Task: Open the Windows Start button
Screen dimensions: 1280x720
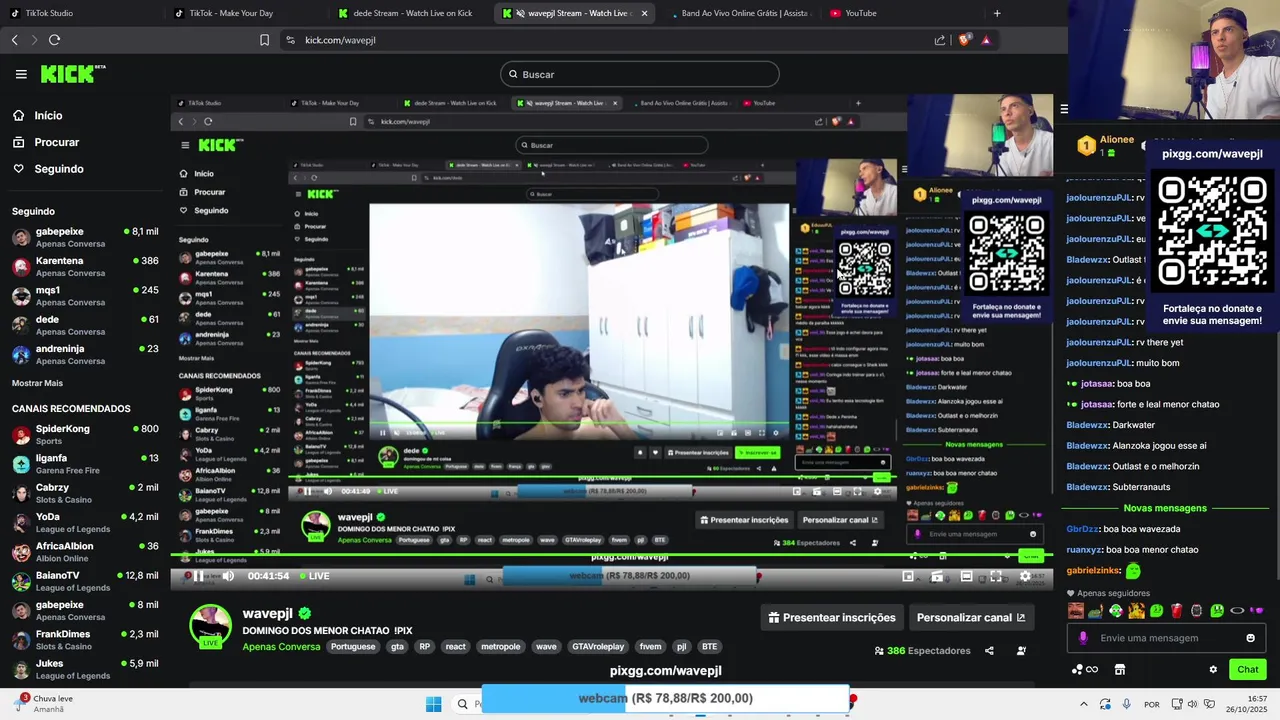Action: (x=433, y=704)
